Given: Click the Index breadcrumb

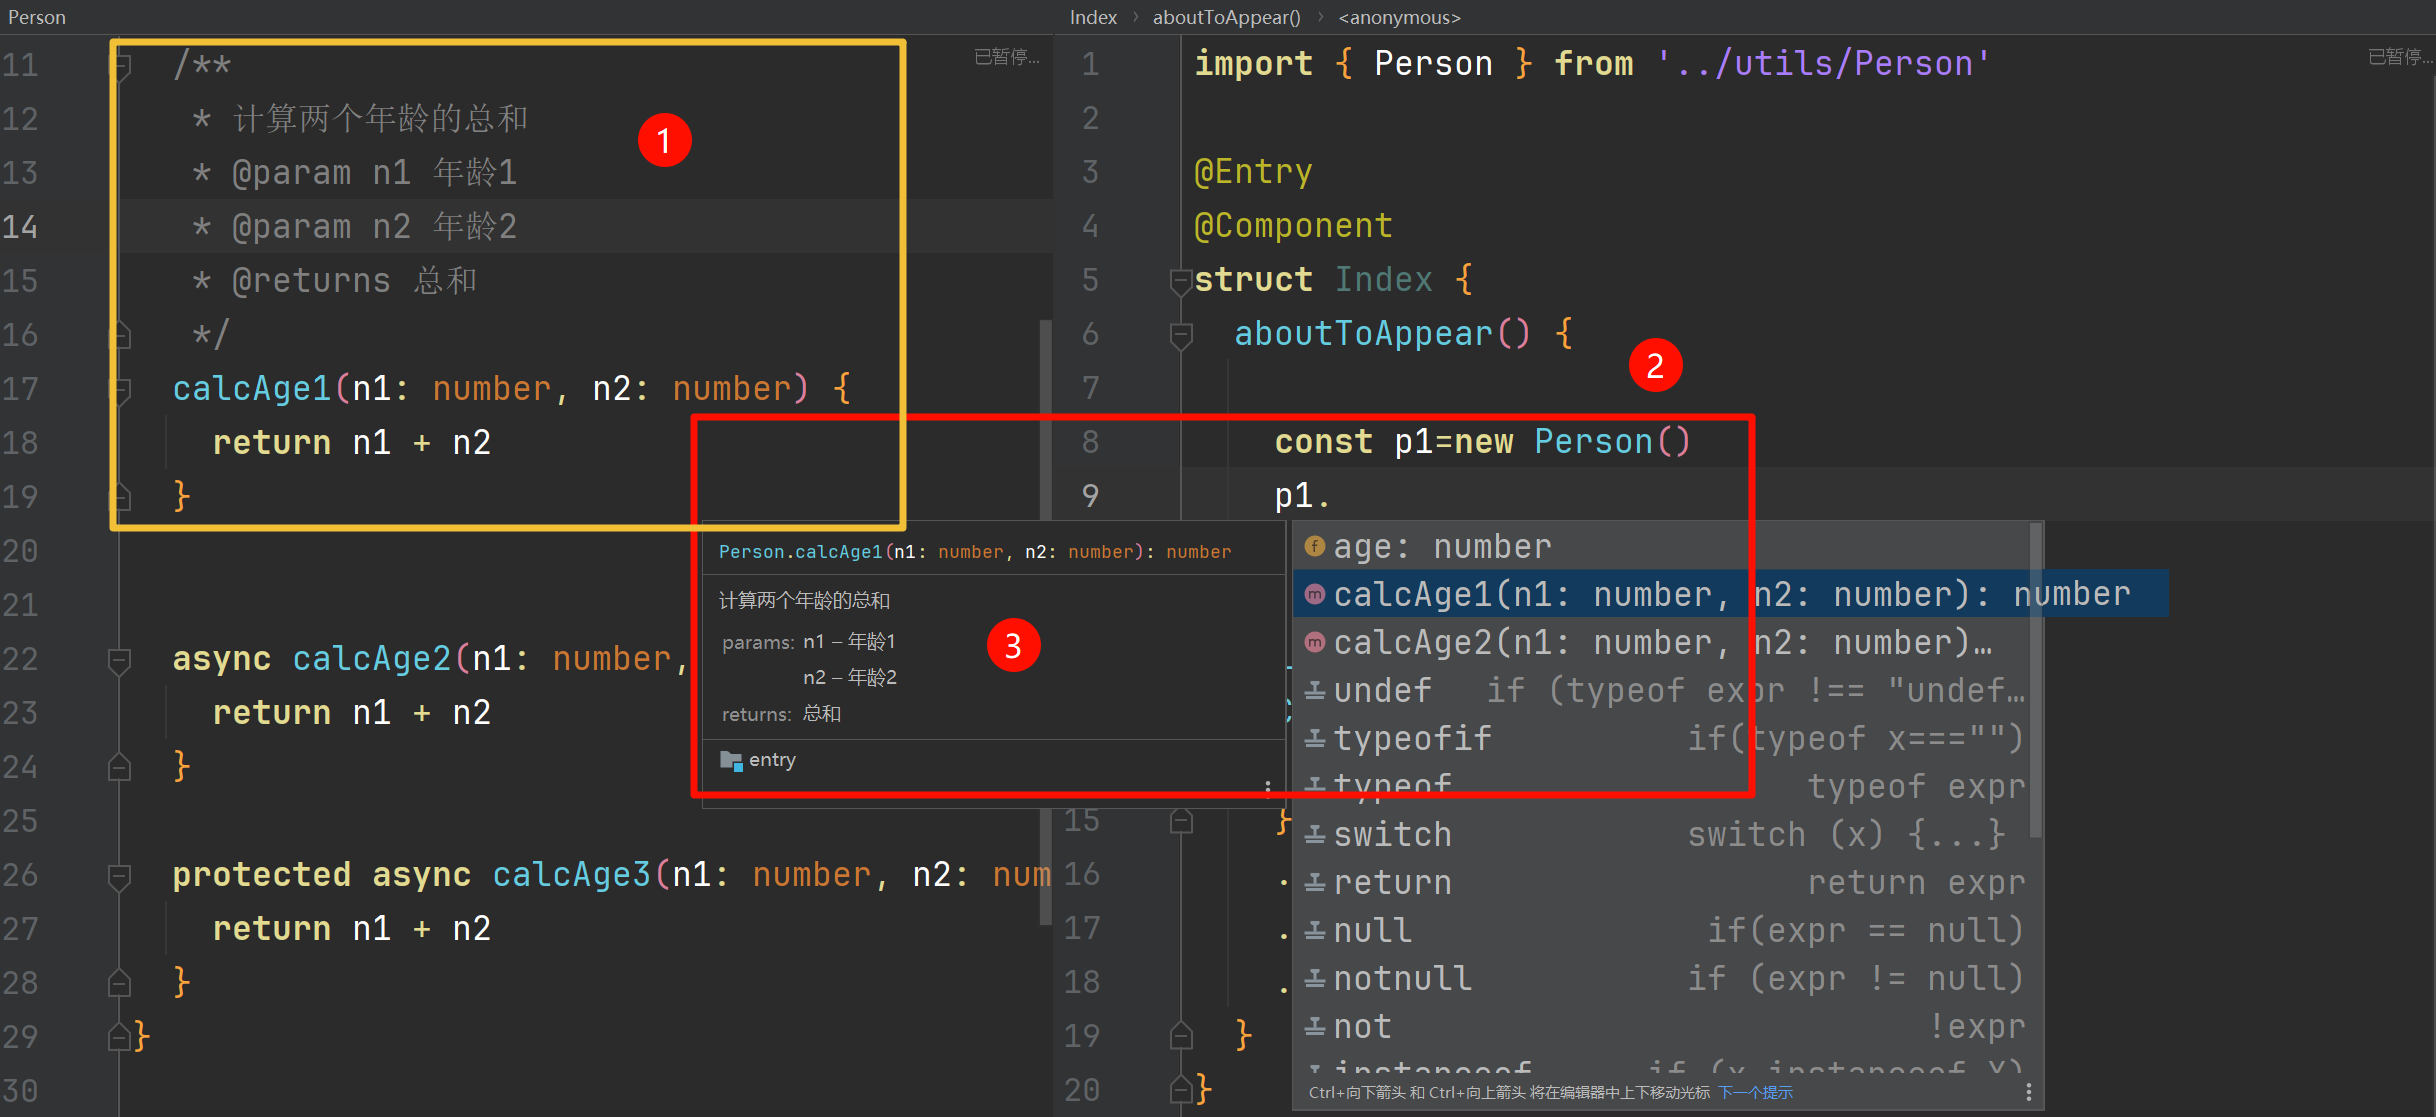Looking at the screenshot, I should point(1092,17).
